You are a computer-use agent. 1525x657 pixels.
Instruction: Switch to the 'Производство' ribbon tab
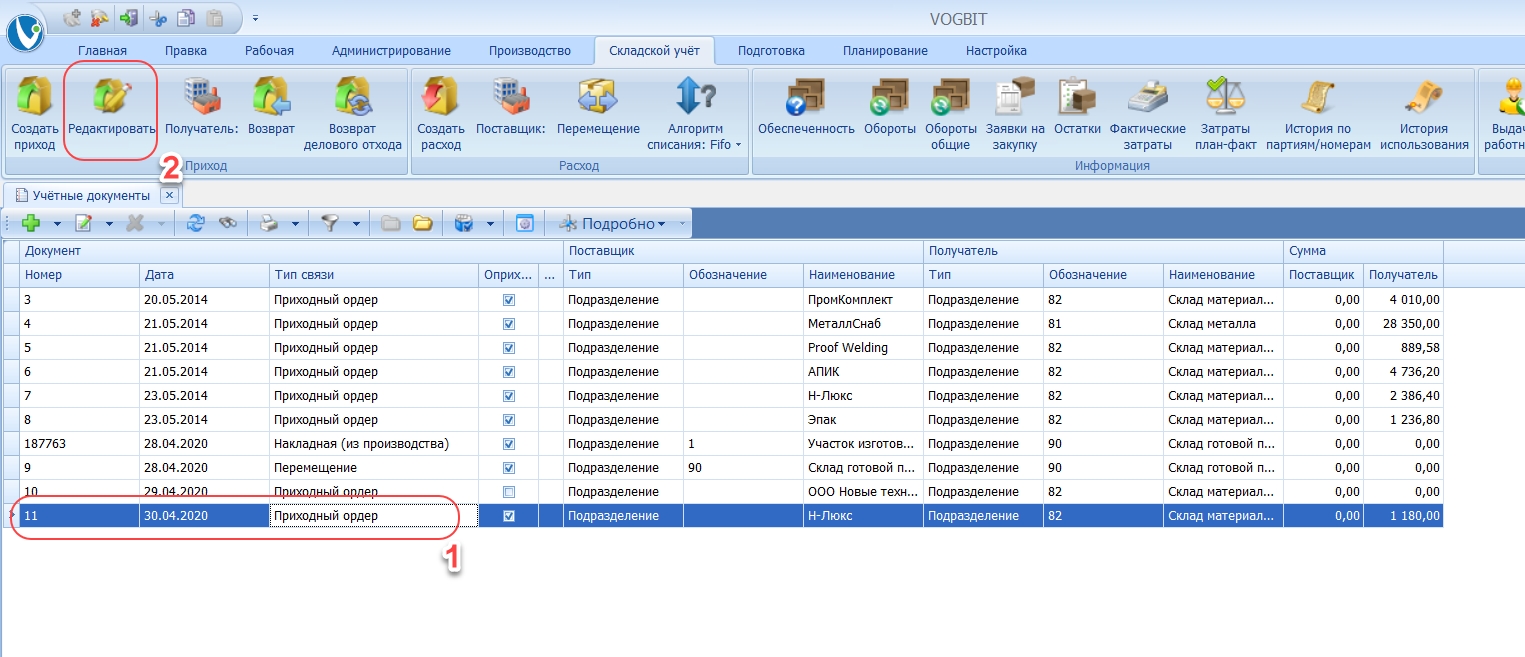pos(529,51)
